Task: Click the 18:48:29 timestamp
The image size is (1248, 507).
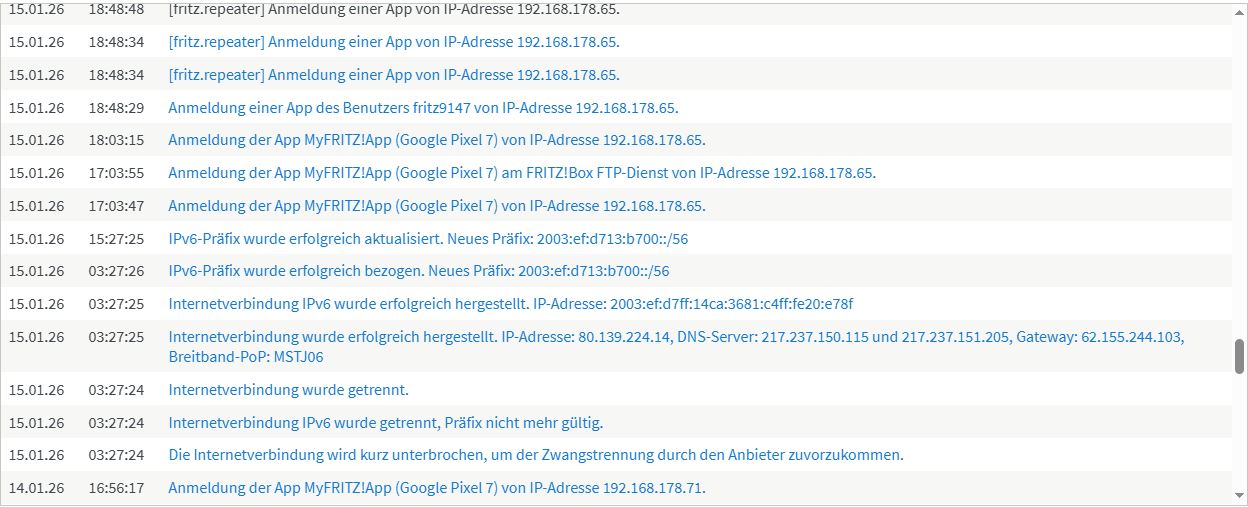Action: point(116,108)
